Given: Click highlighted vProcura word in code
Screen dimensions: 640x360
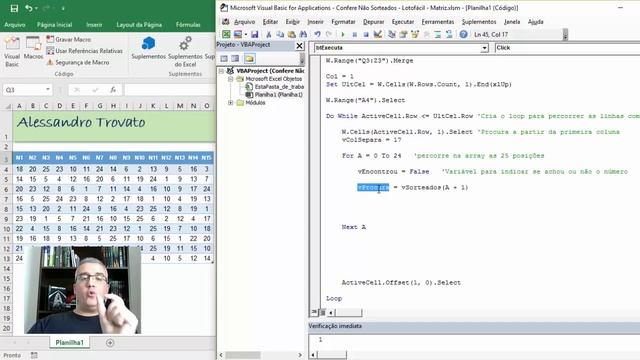Looking at the screenshot, I should [x=373, y=187].
